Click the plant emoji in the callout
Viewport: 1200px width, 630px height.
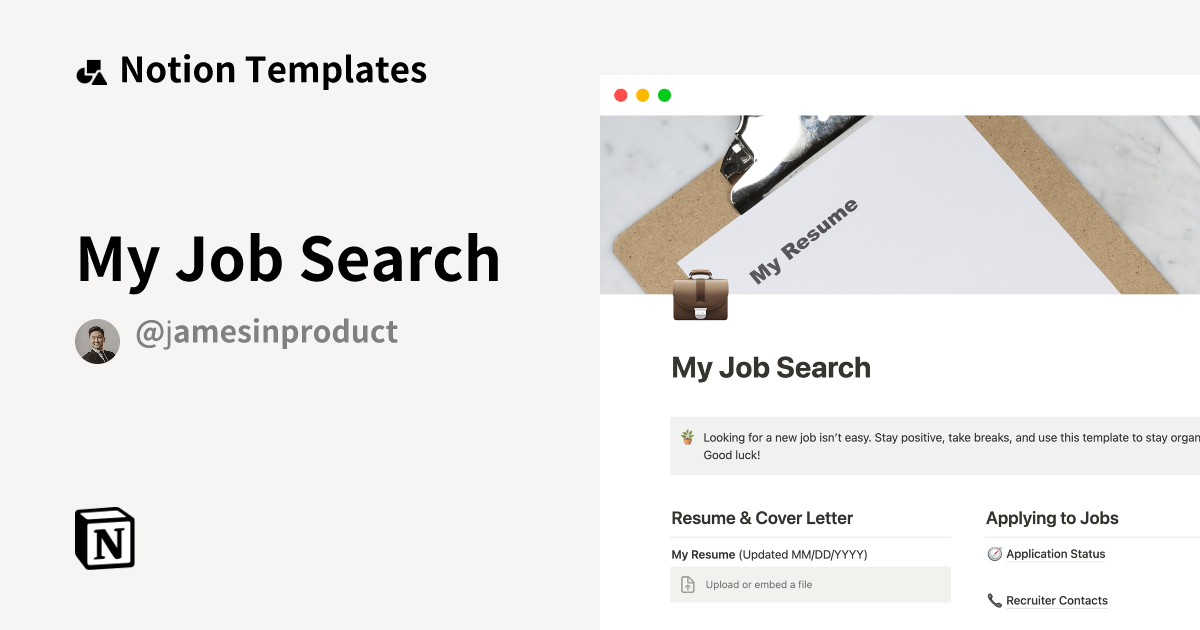click(x=688, y=437)
